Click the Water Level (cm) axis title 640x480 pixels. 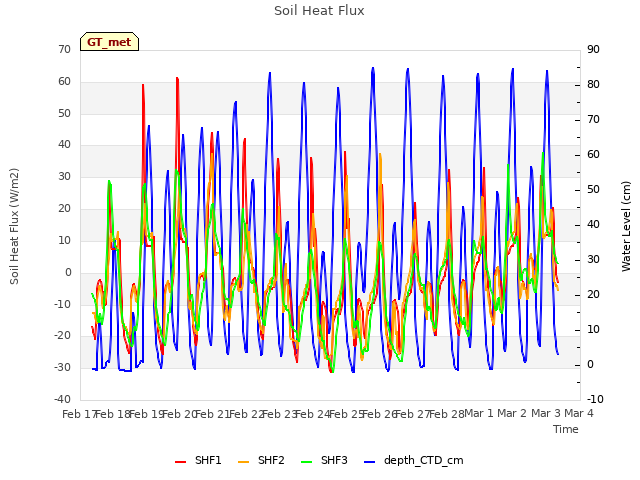pos(626,226)
